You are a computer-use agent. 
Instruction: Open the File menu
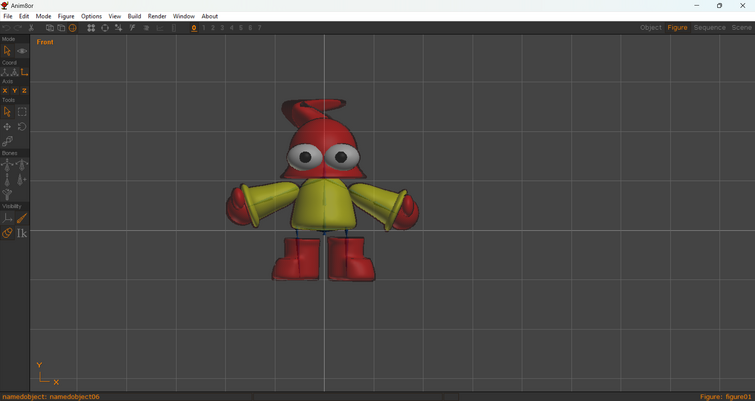(8, 16)
